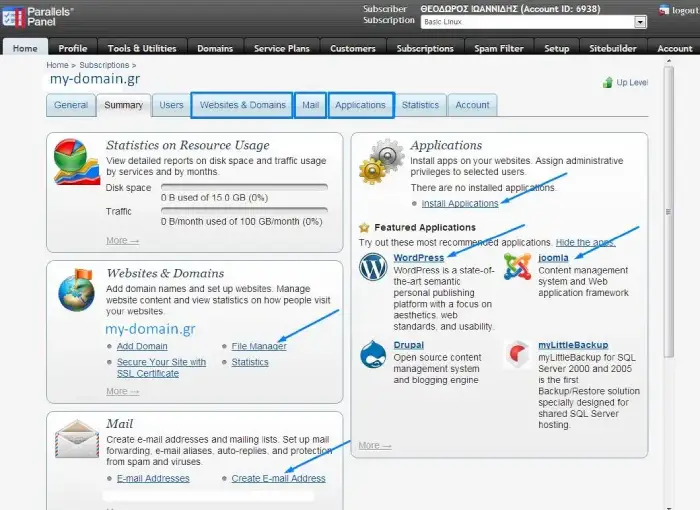700x510 pixels.
Task: Click More link under Websites & Domains
Action: point(122,391)
